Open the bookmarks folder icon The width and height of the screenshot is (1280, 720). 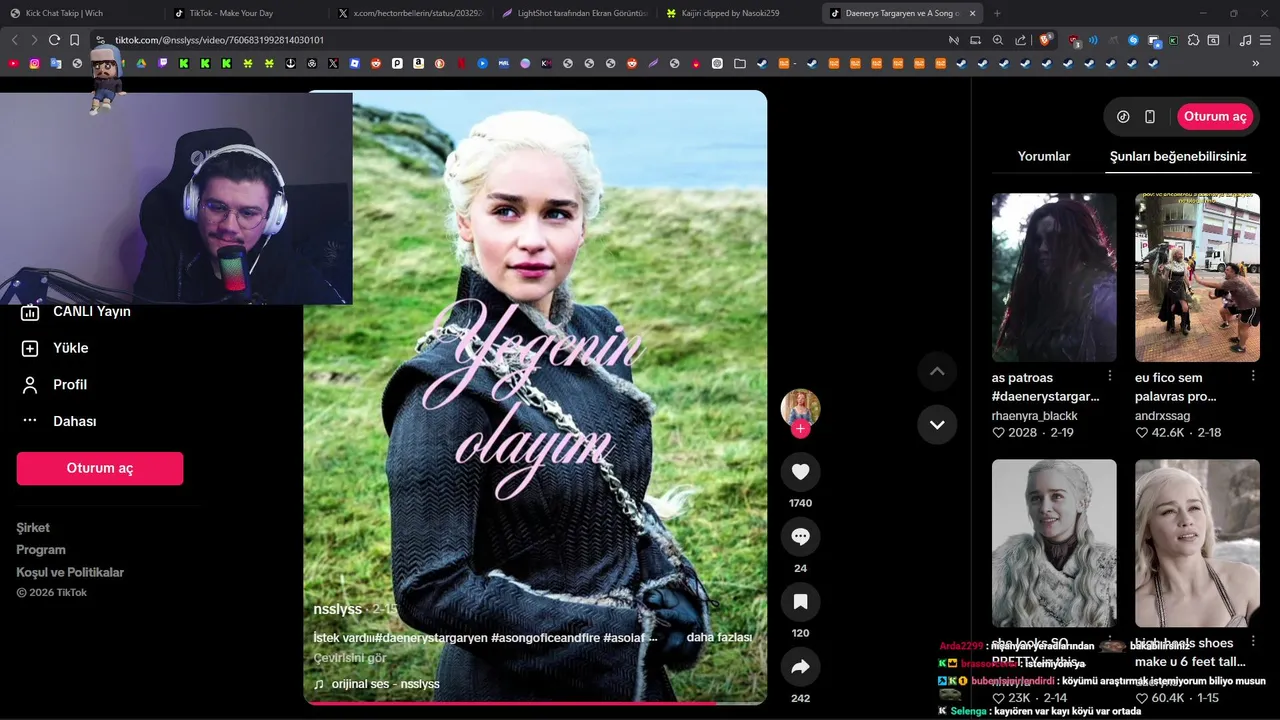739,63
